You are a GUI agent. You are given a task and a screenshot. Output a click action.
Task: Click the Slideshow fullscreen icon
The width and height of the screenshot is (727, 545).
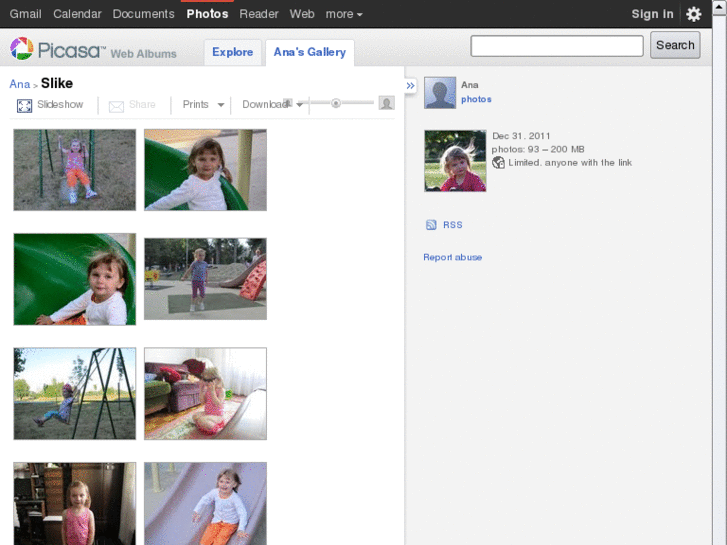point(25,105)
